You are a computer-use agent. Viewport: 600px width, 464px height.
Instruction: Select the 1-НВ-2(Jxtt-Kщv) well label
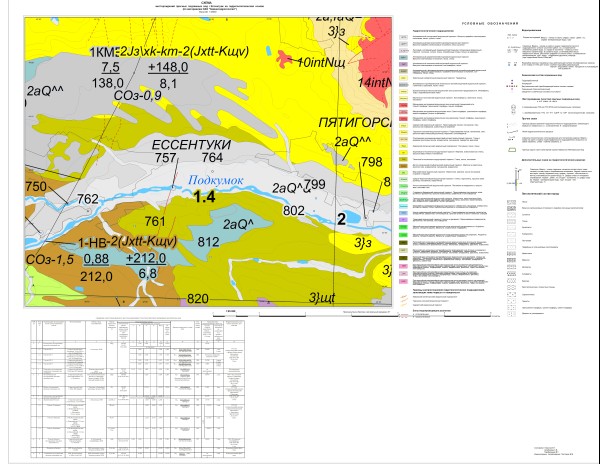click(x=127, y=242)
